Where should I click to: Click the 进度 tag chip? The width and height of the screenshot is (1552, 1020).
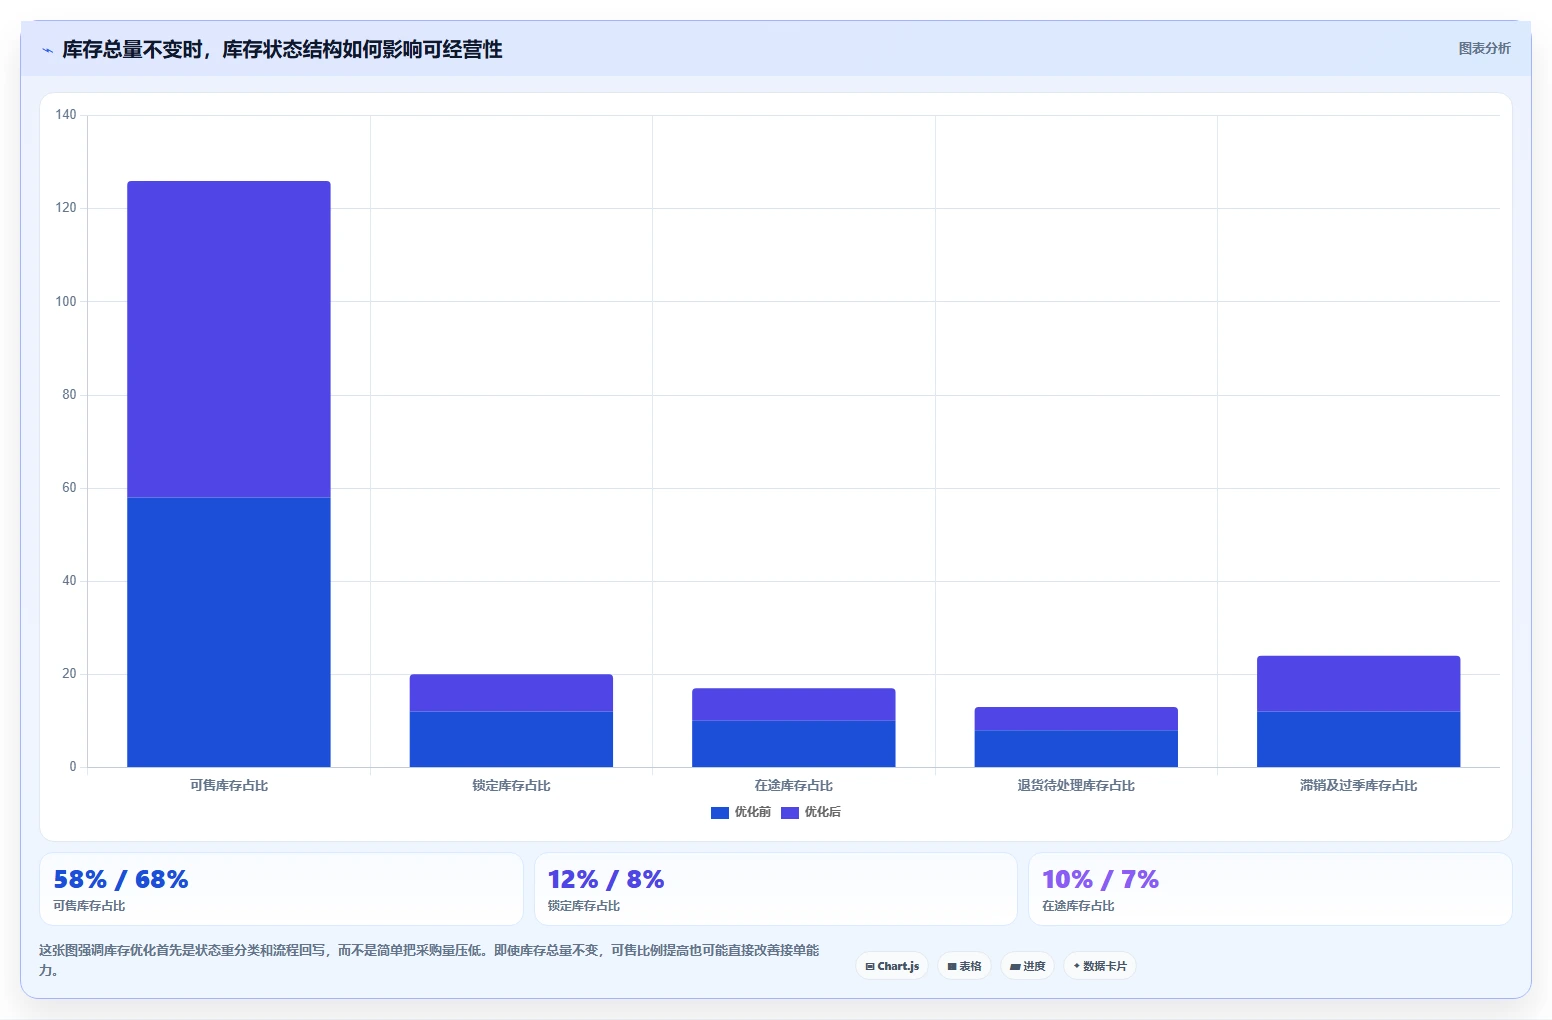(1027, 966)
